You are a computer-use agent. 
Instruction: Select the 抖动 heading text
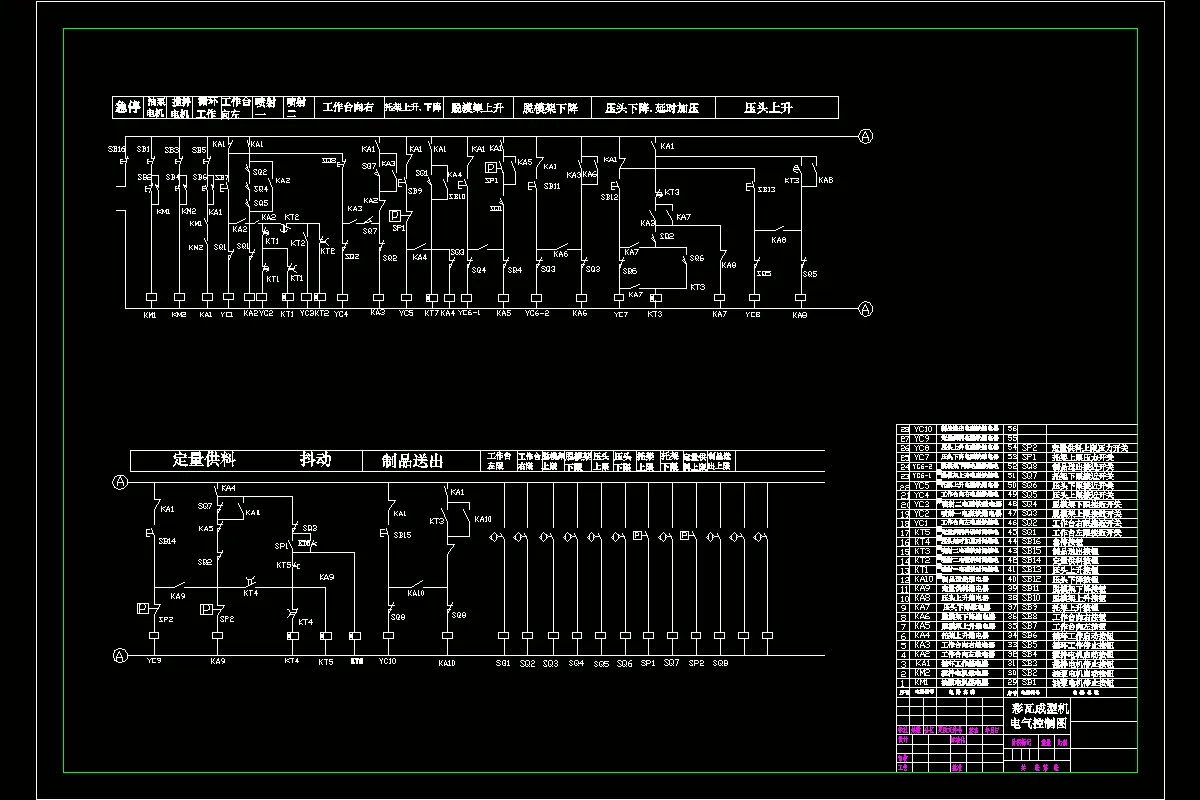point(316,460)
